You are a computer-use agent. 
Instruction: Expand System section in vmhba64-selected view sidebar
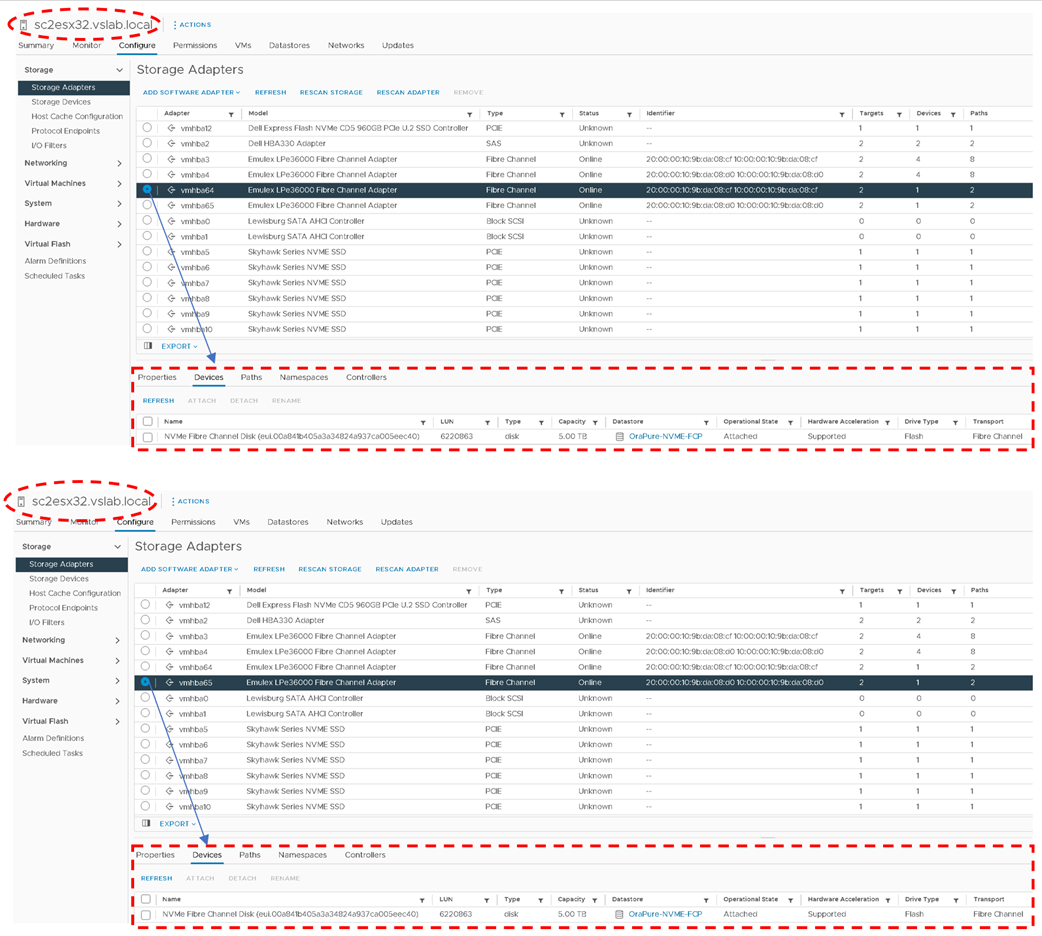click(120, 203)
